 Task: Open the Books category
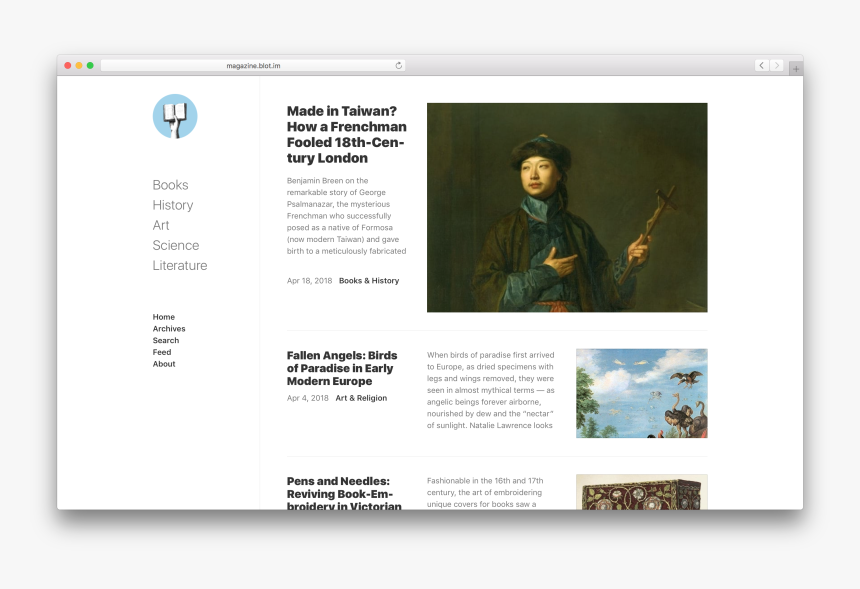coord(171,185)
